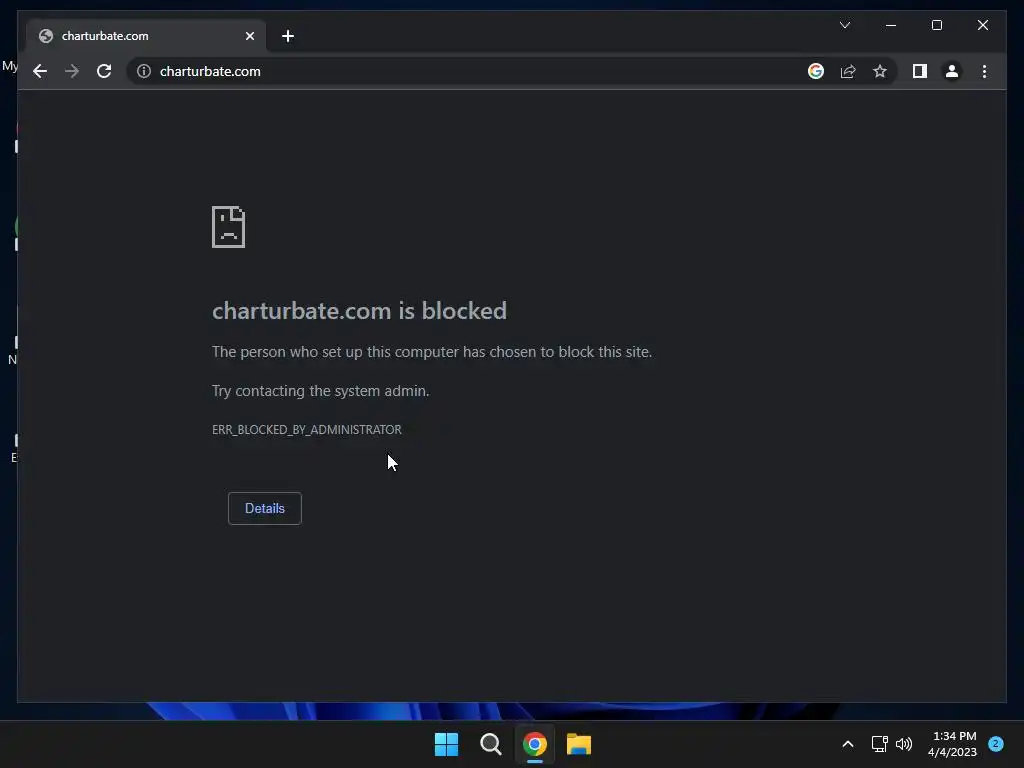
Task: Show hidden icons in the system tray
Action: 848,744
